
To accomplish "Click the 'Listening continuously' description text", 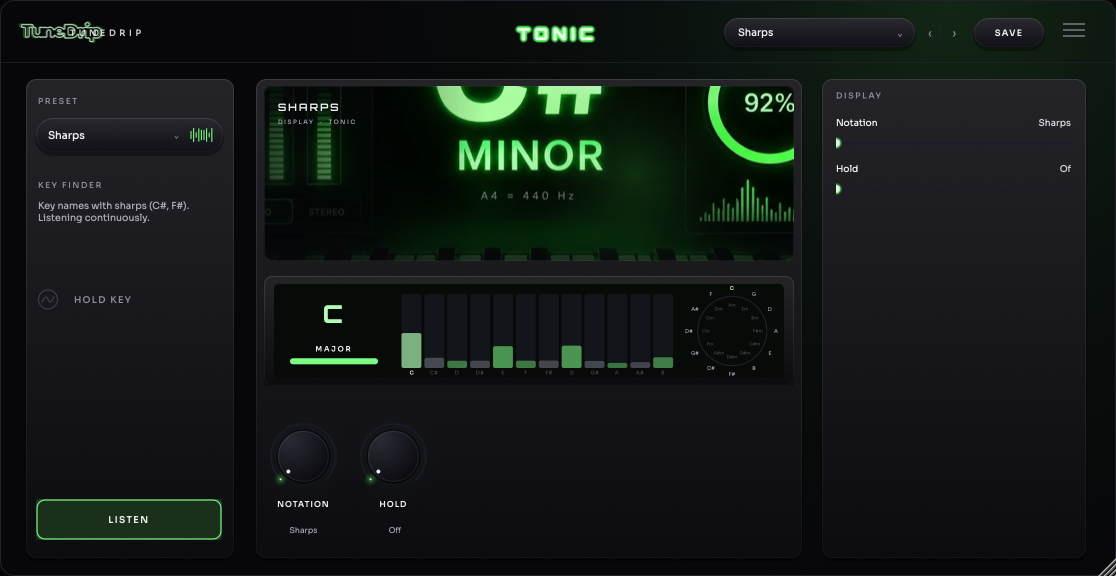I will click(x=94, y=218).
